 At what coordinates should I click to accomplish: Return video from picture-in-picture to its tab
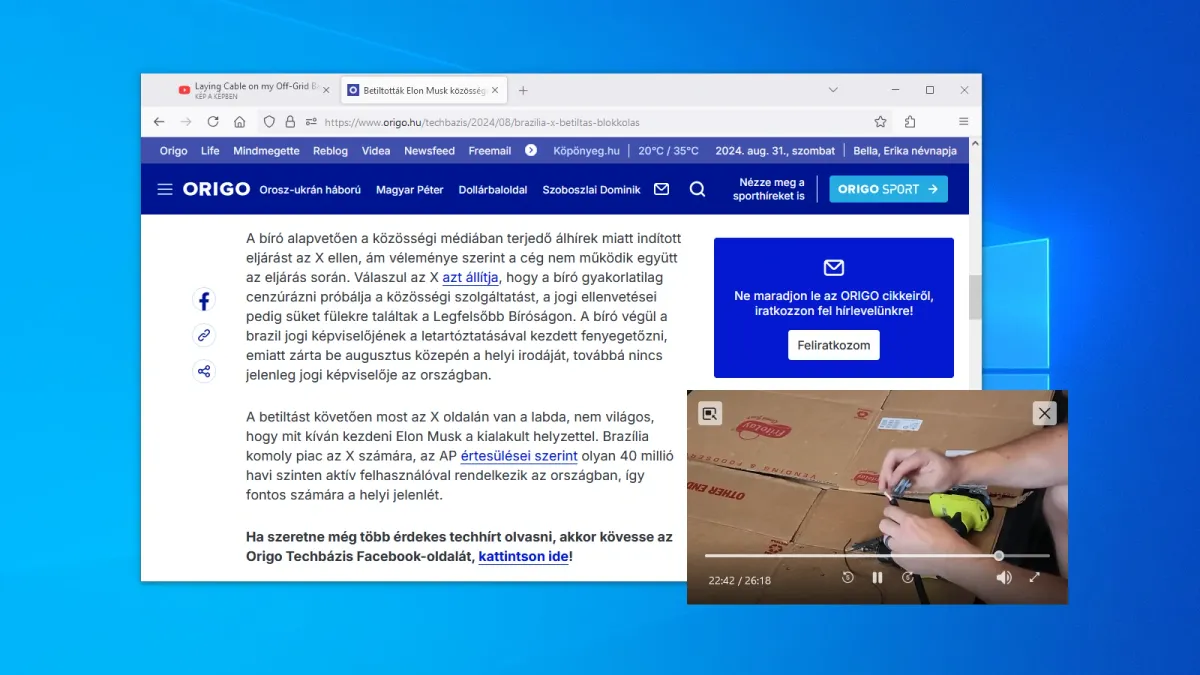click(x=710, y=413)
